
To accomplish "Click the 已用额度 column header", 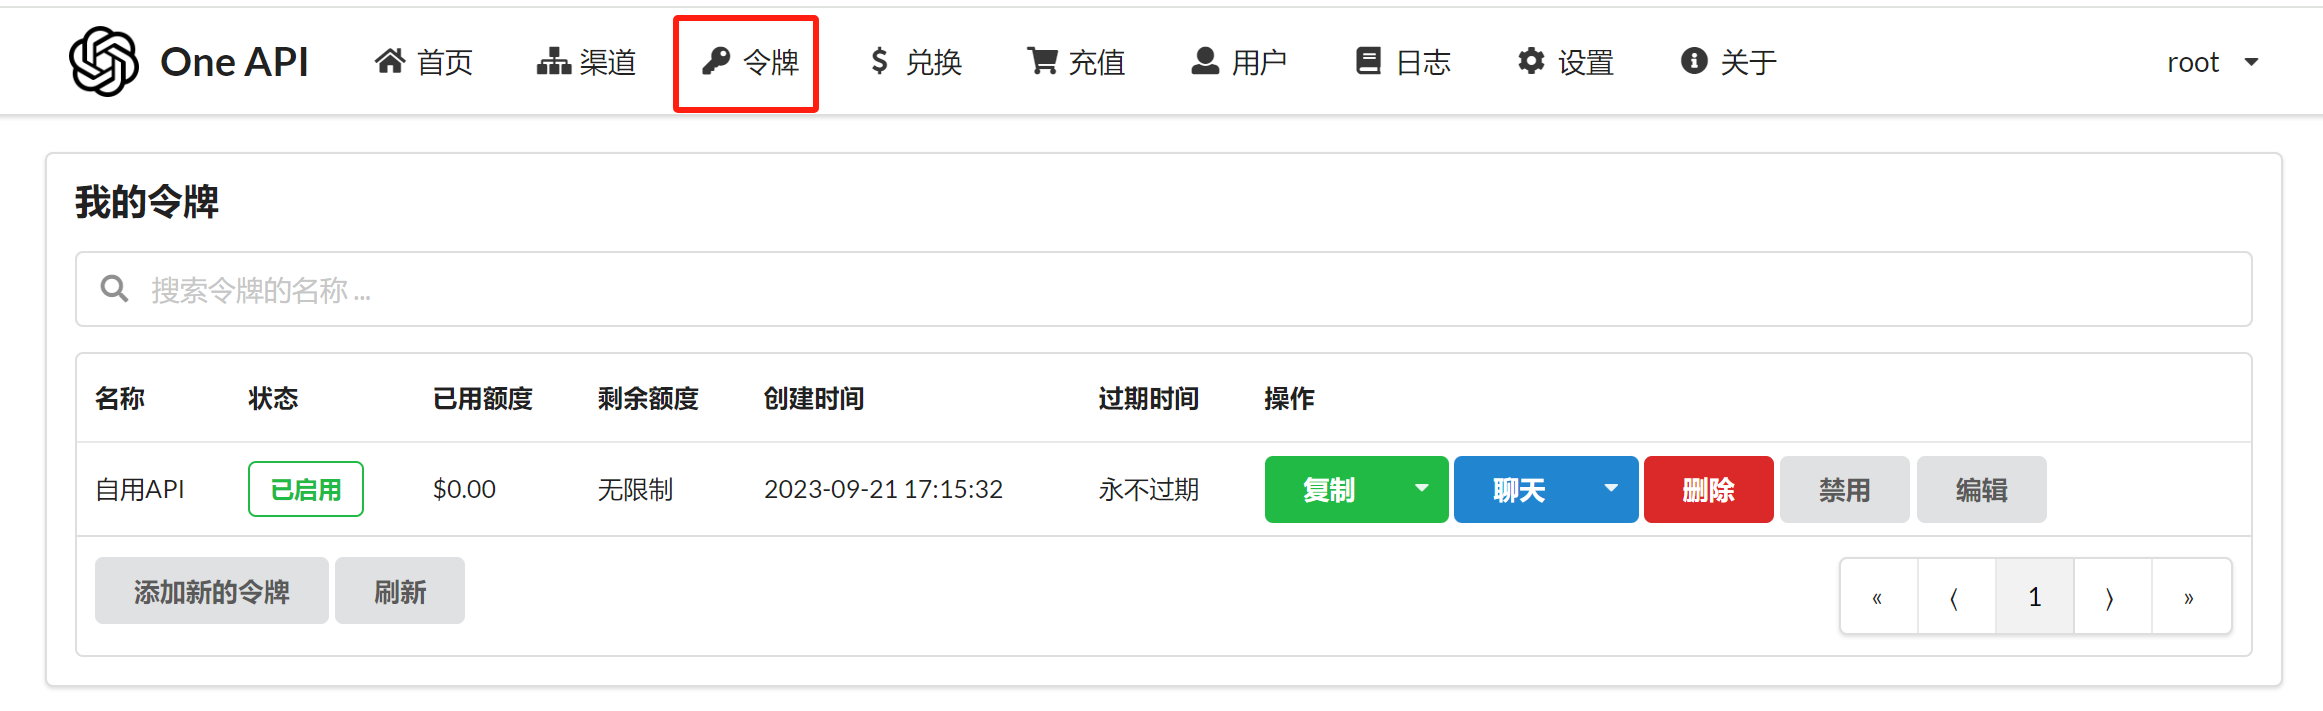I will tap(483, 398).
